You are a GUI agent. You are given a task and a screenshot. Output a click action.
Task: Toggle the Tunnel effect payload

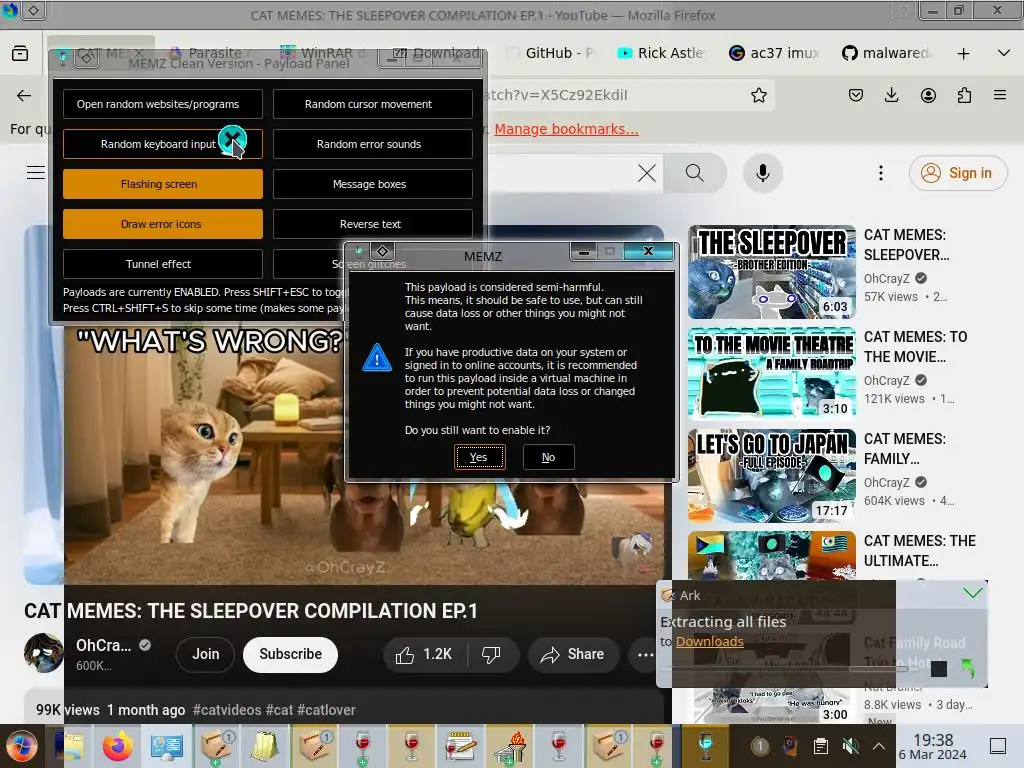click(163, 264)
